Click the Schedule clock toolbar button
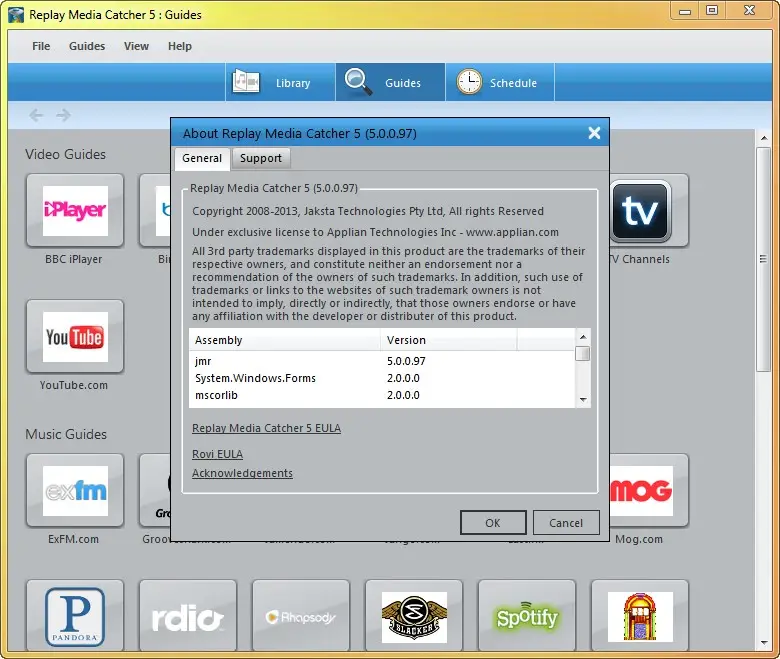This screenshot has width=780, height=659. [500, 82]
